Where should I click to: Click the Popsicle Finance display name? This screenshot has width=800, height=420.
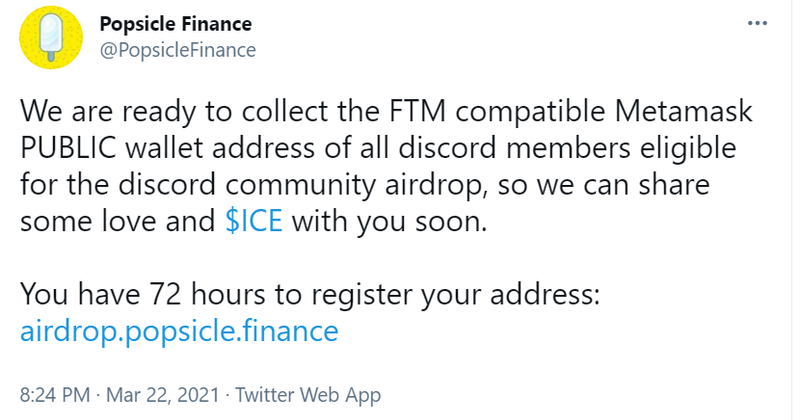(176, 24)
